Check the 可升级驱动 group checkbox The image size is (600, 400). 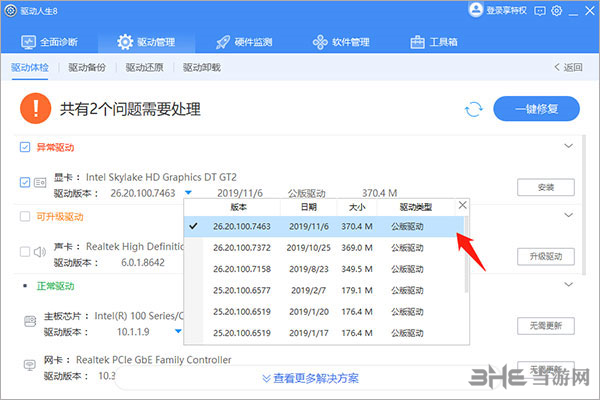pos(25,217)
